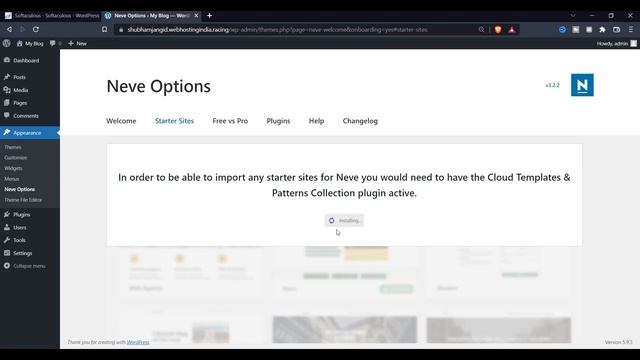Switch to the Starter Sites tab

(174, 121)
